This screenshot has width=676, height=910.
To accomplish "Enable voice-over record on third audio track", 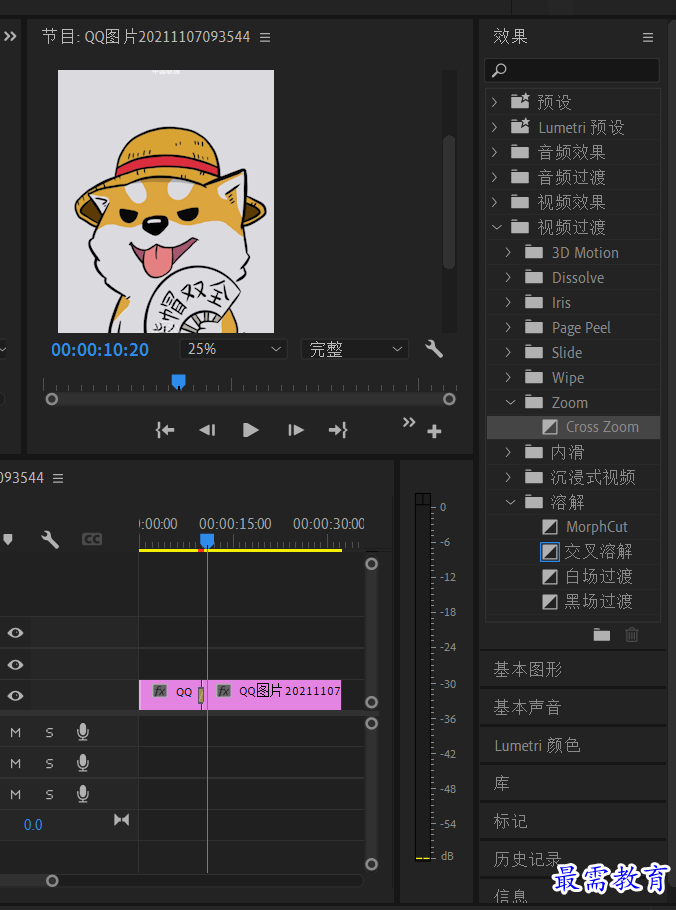I will click(83, 794).
